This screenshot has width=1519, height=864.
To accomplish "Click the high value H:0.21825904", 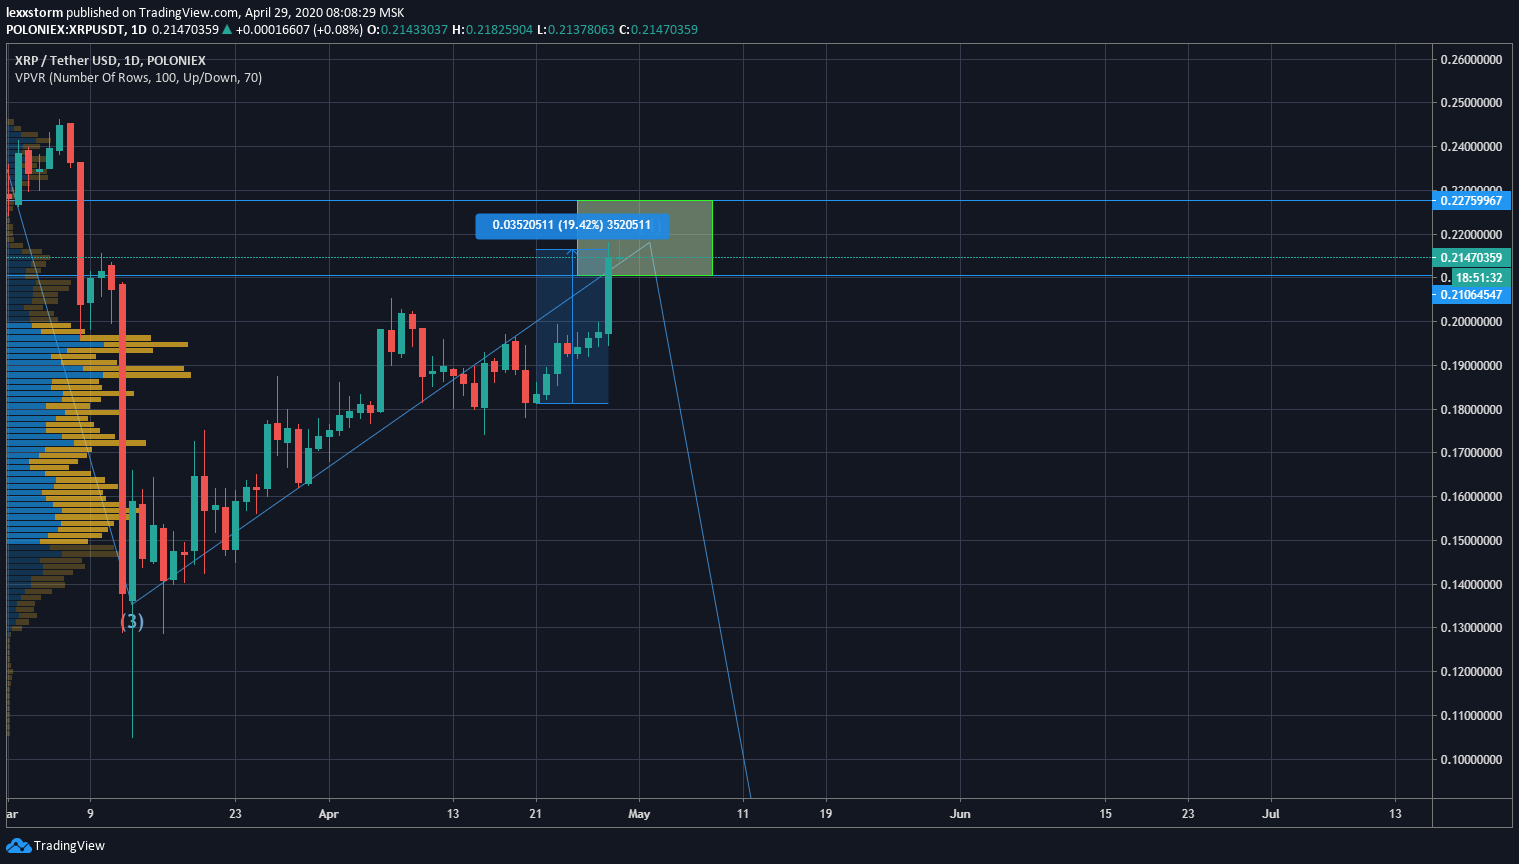I will click(493, 30).
